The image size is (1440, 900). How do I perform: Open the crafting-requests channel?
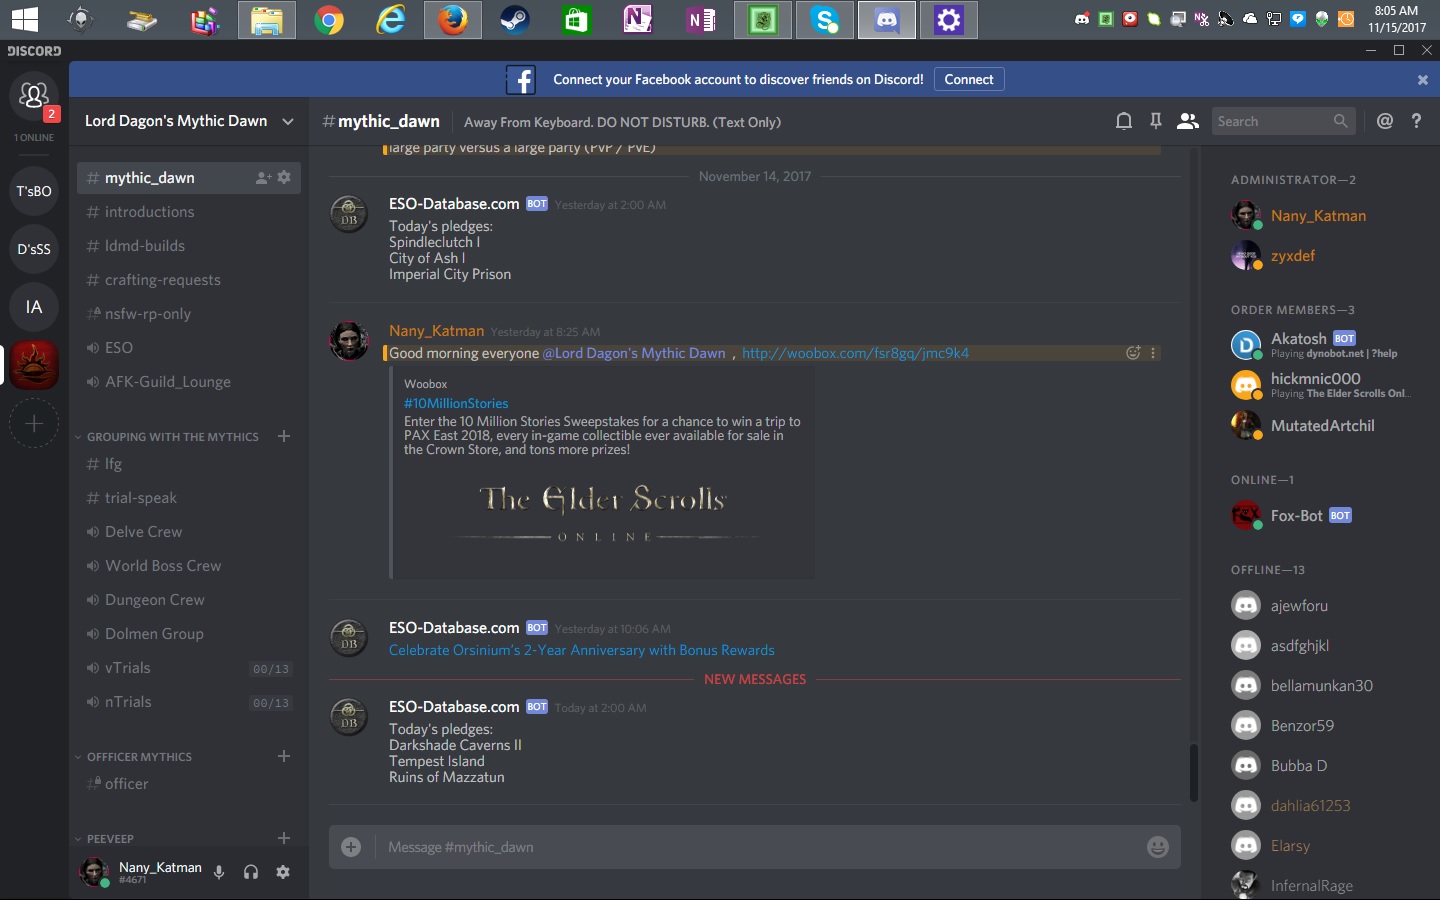point(189,280)
